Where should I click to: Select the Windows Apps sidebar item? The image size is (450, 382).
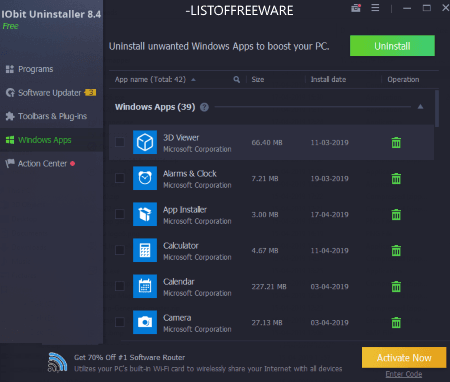(x=51, y=140)
